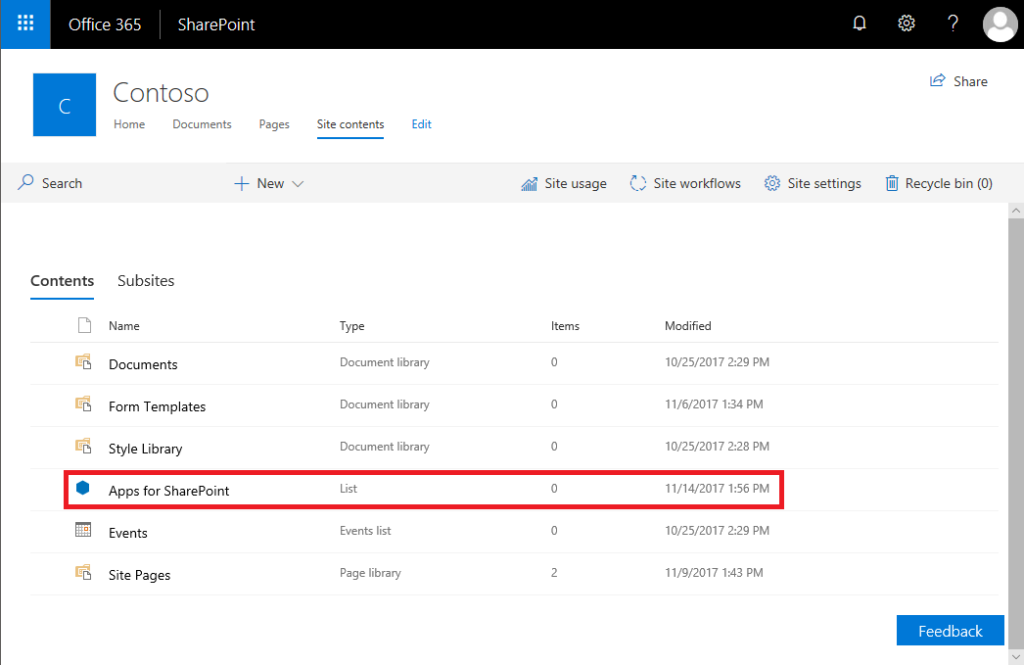Click the Style Library icon

pyautogui.click(x=83, y=446)
